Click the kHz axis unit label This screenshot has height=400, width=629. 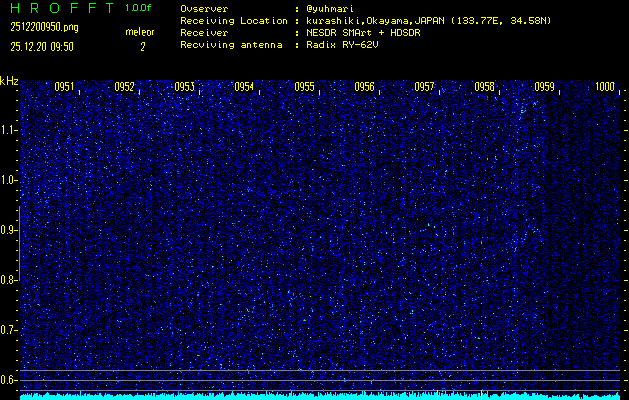click(x=9, y=80)
